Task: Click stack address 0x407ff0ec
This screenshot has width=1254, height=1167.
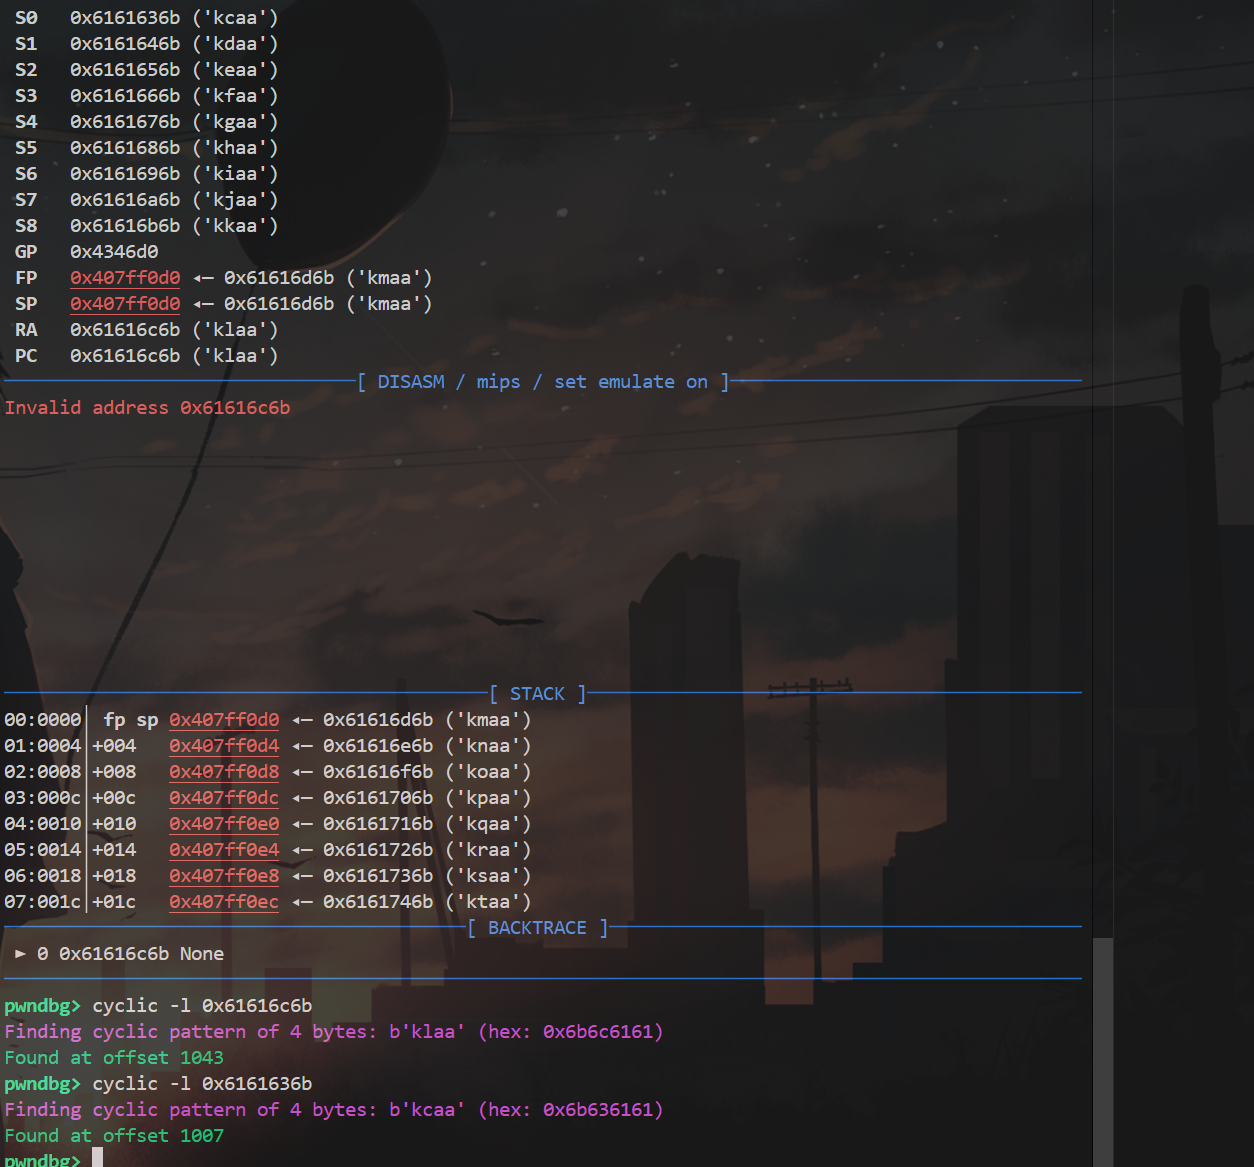Action: 224,902
